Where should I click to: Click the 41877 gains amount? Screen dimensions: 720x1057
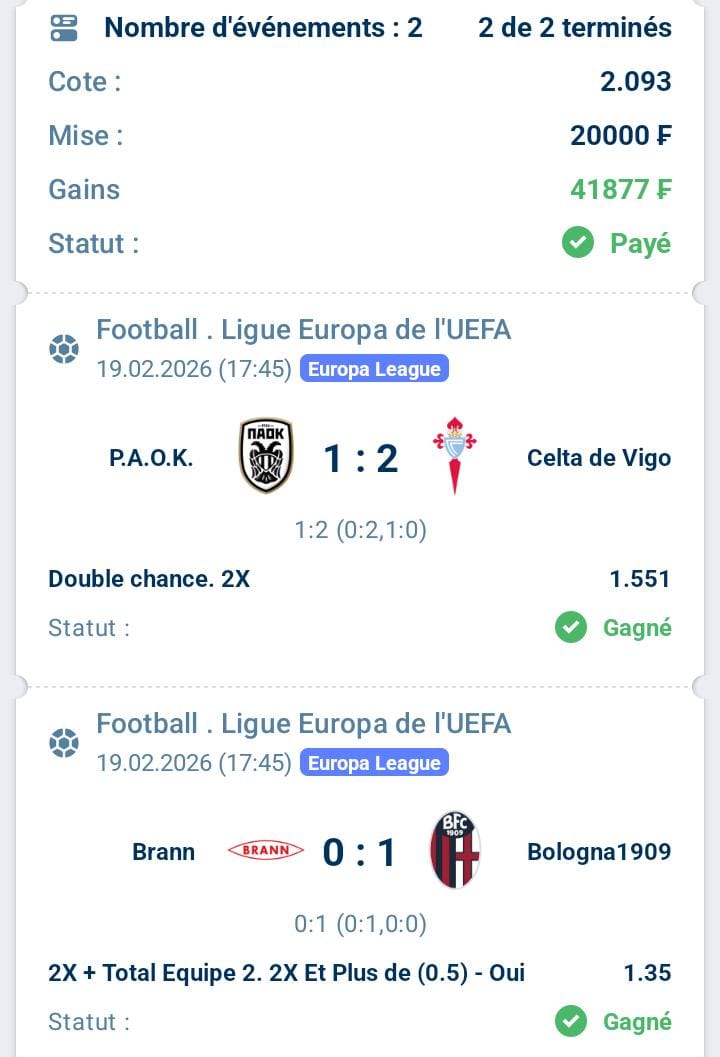tap(620, 189)
